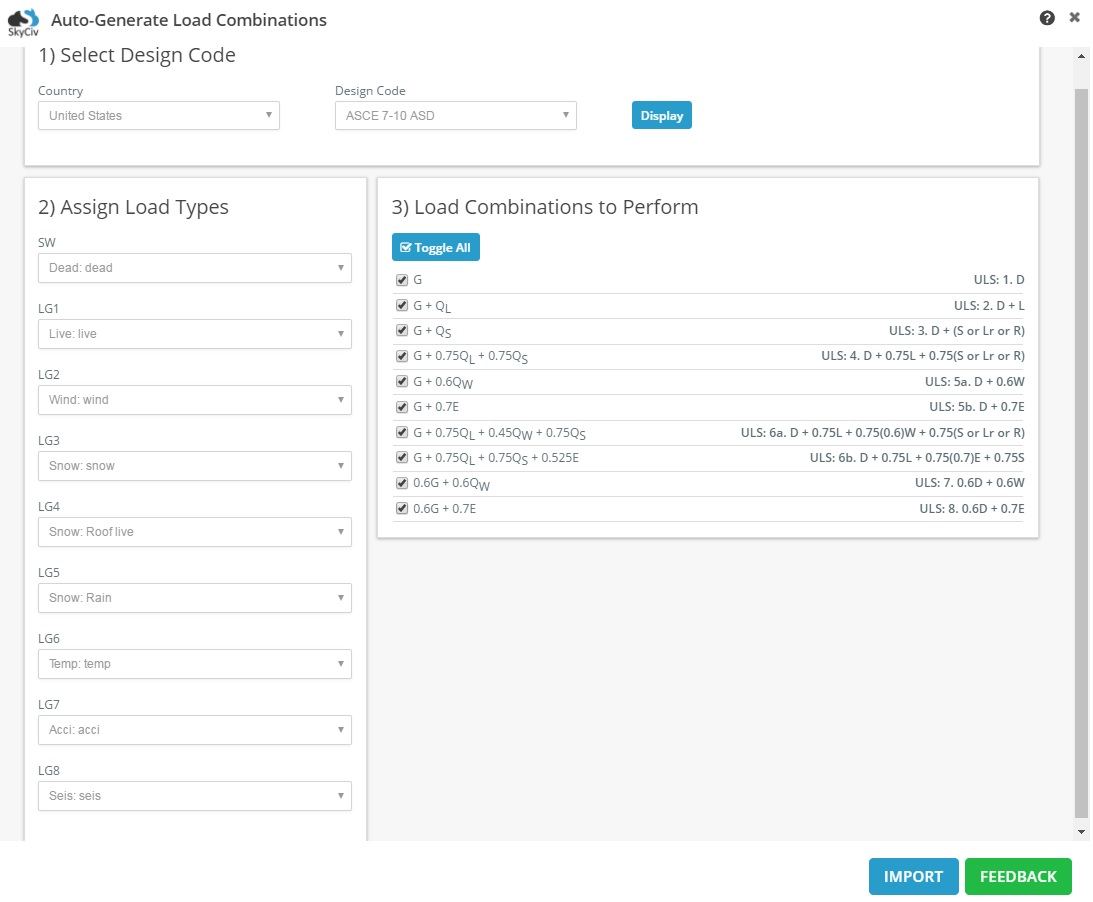1093x902 pixels.
Task: Uncheck the 0.6G + 0.7E checkbox
Action: coord(402,508)
